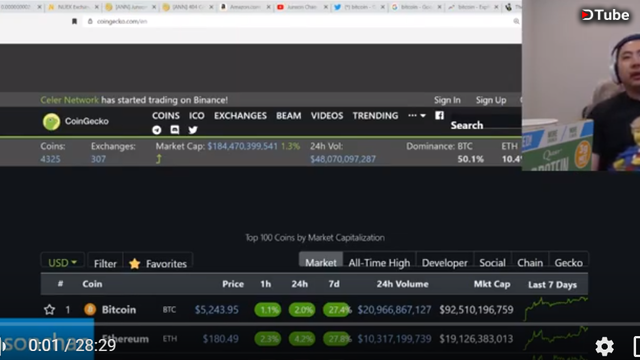Image resolution: width=640 pixels, height=360 pixels.
Task: Click Bitcoin 24h volume $20,966,867,127
Action: point(394,310)
